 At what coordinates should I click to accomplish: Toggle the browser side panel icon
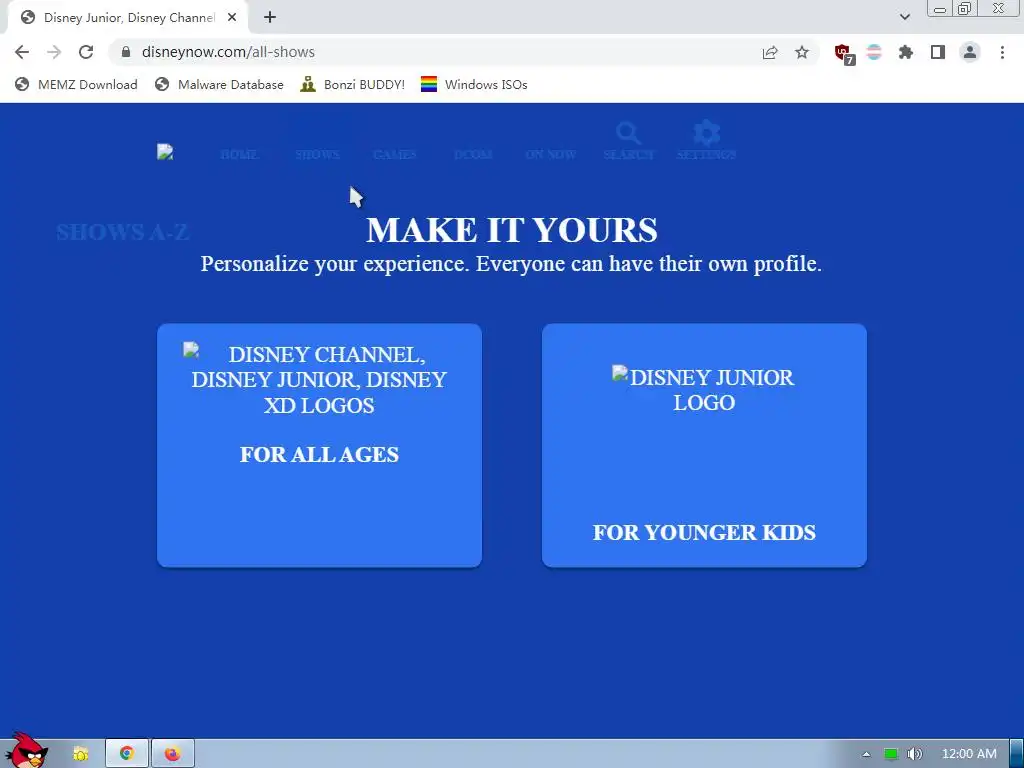[x=938, y=52]
